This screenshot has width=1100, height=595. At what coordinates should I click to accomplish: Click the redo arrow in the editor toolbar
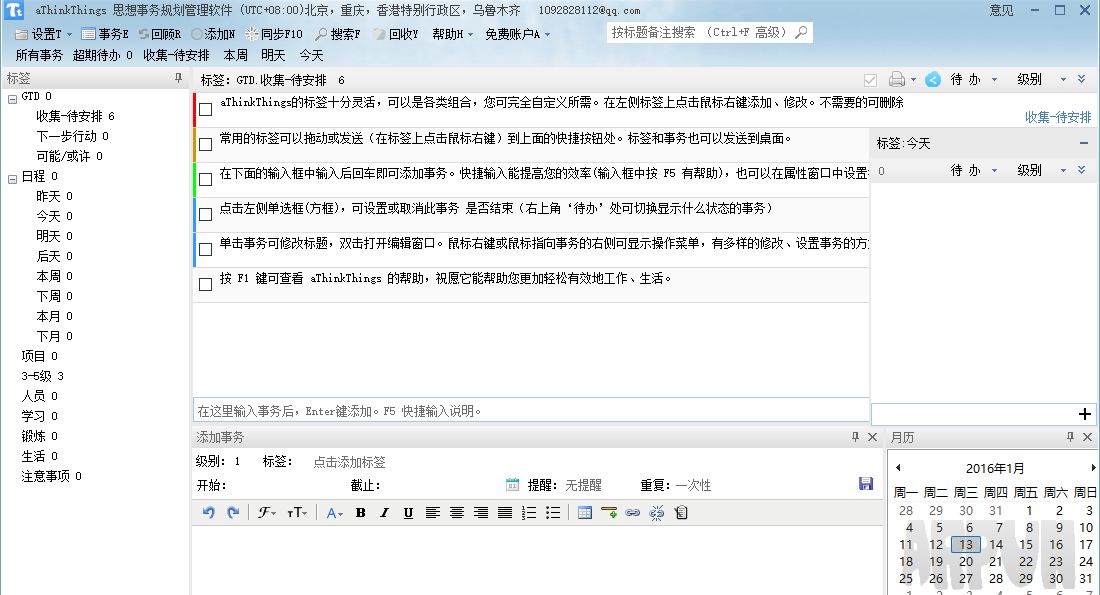233,513
